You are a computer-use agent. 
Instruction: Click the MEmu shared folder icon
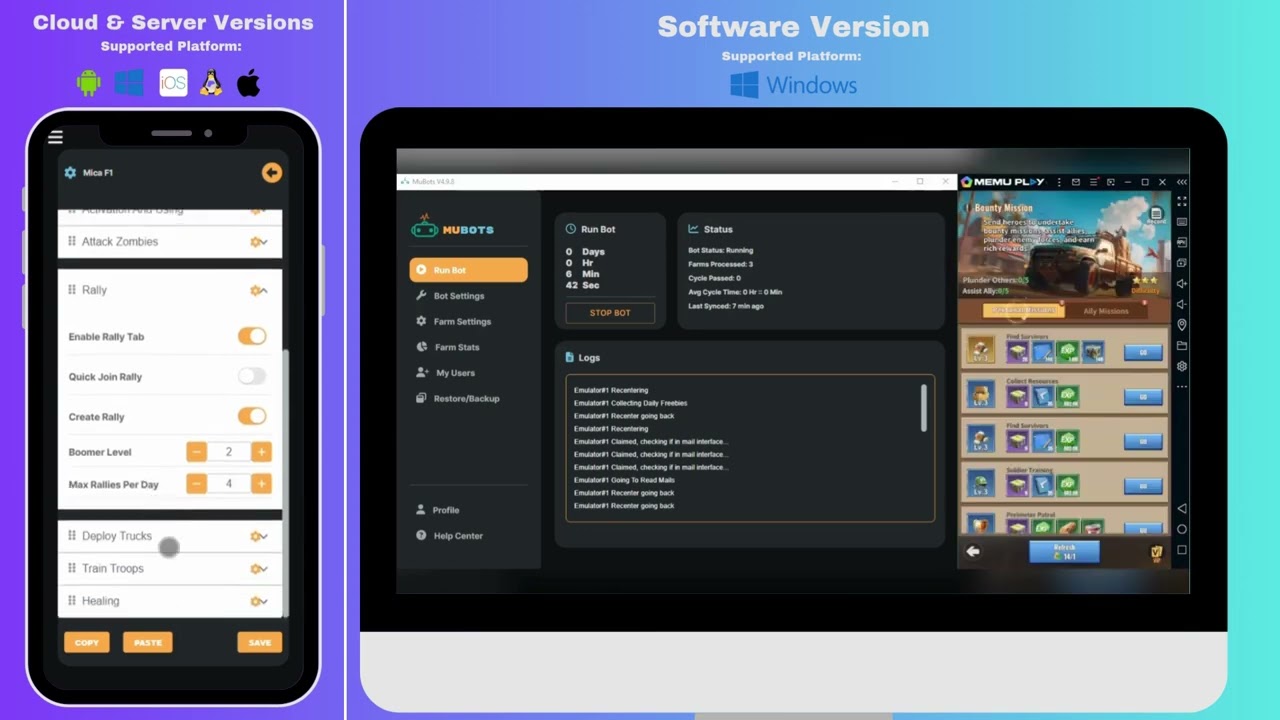click(1182, 346)
